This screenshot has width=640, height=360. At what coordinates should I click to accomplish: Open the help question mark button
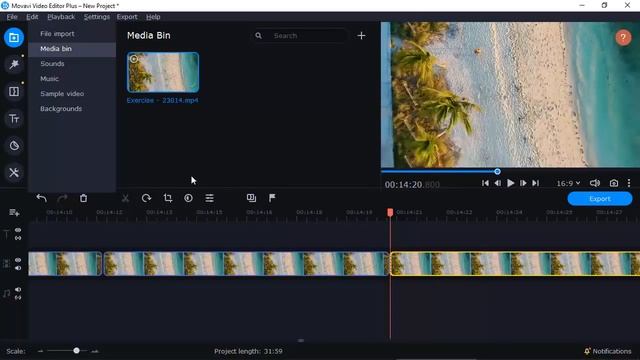[x=623, y=38]
